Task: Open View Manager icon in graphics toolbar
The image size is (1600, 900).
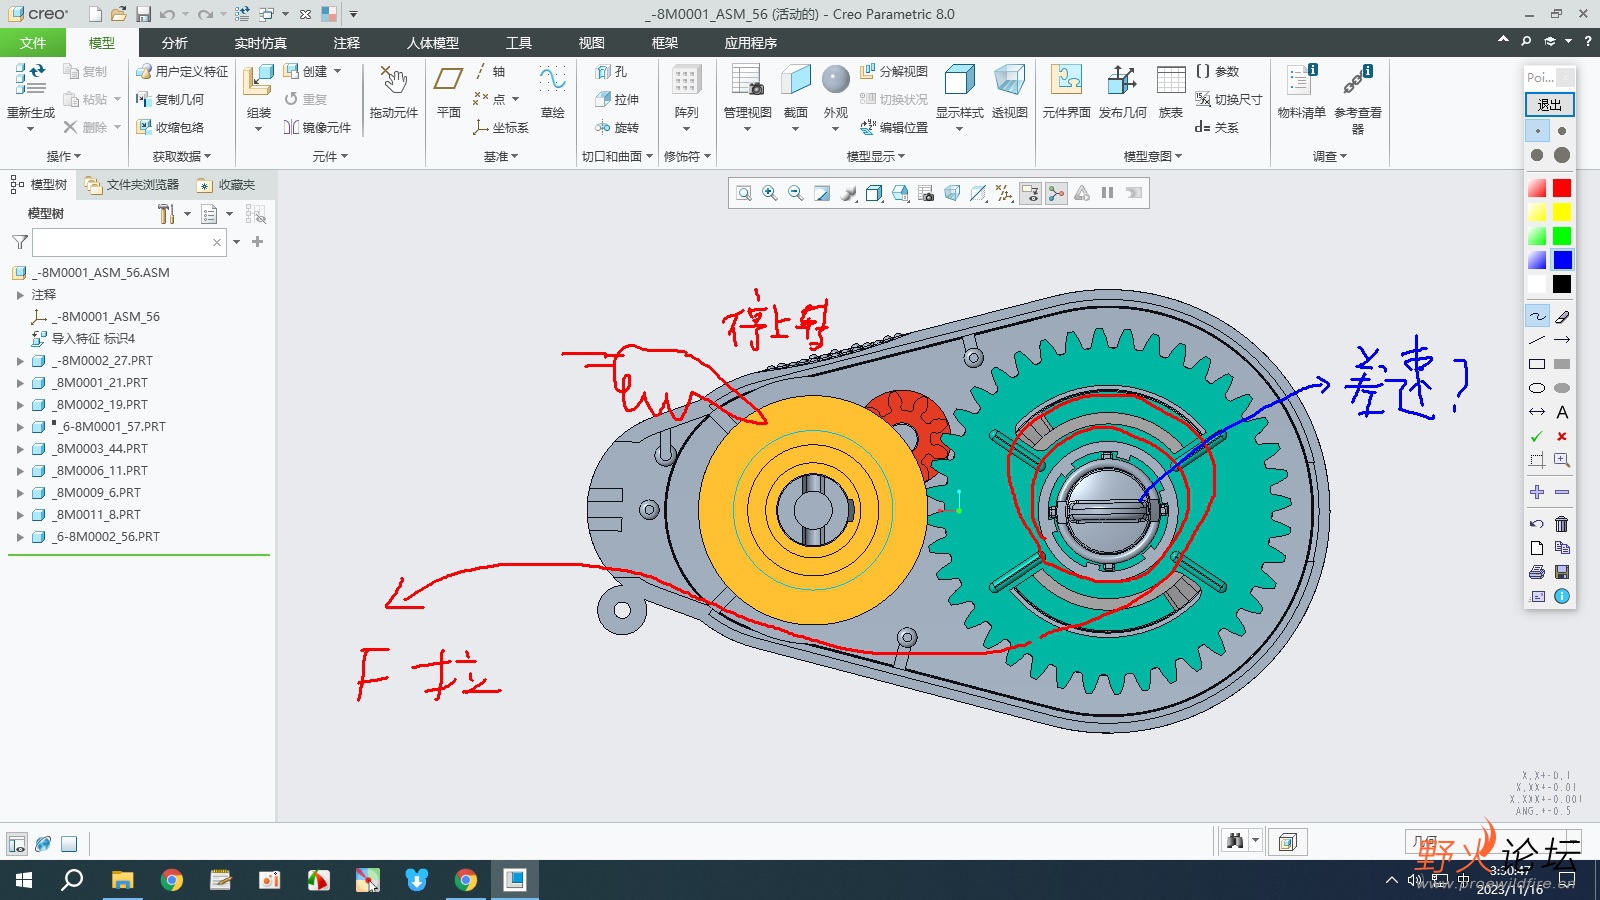Action: pyautogui.click(x=926, y=193)
